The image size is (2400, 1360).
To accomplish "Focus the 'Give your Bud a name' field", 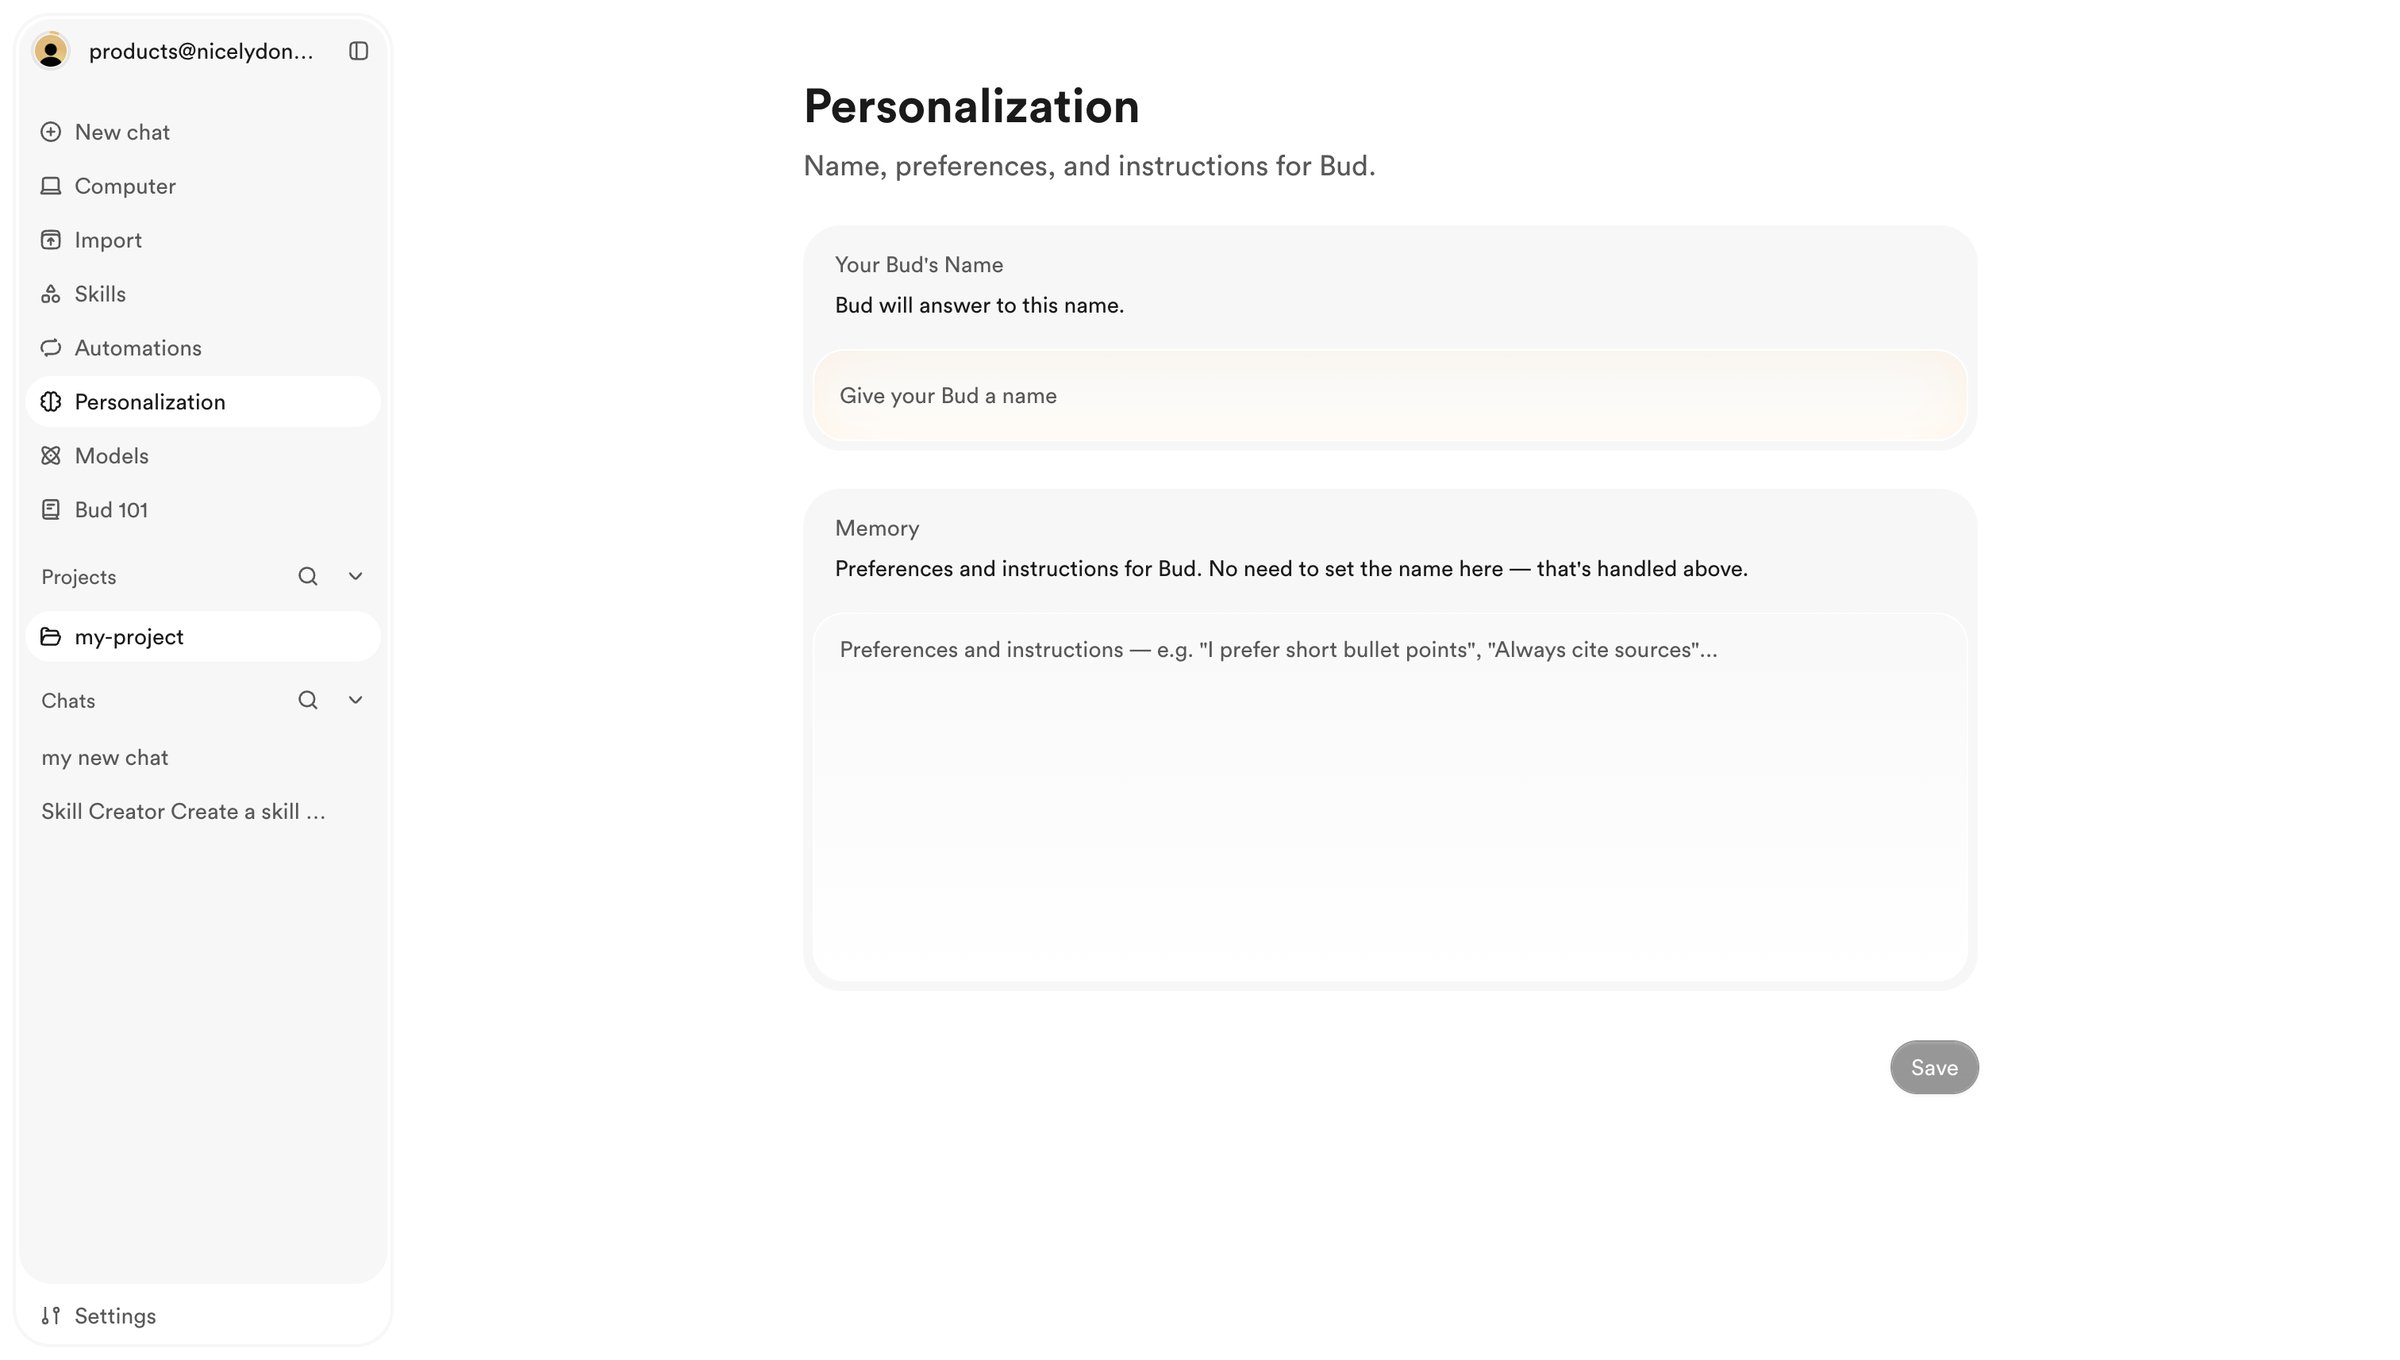I will [x=1390, y=396].
